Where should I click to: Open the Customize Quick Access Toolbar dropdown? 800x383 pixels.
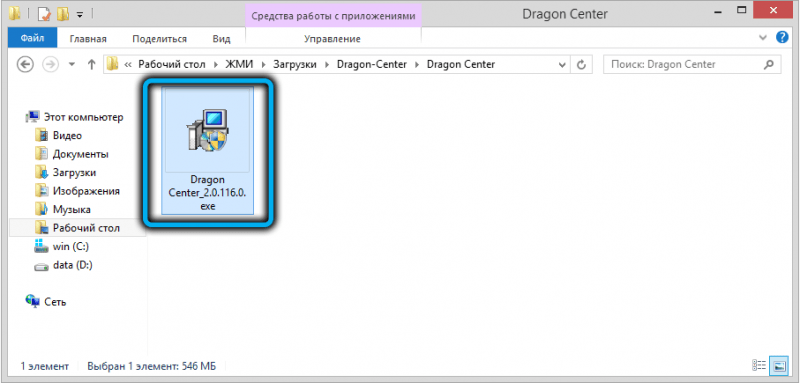[x=80, y=14]
